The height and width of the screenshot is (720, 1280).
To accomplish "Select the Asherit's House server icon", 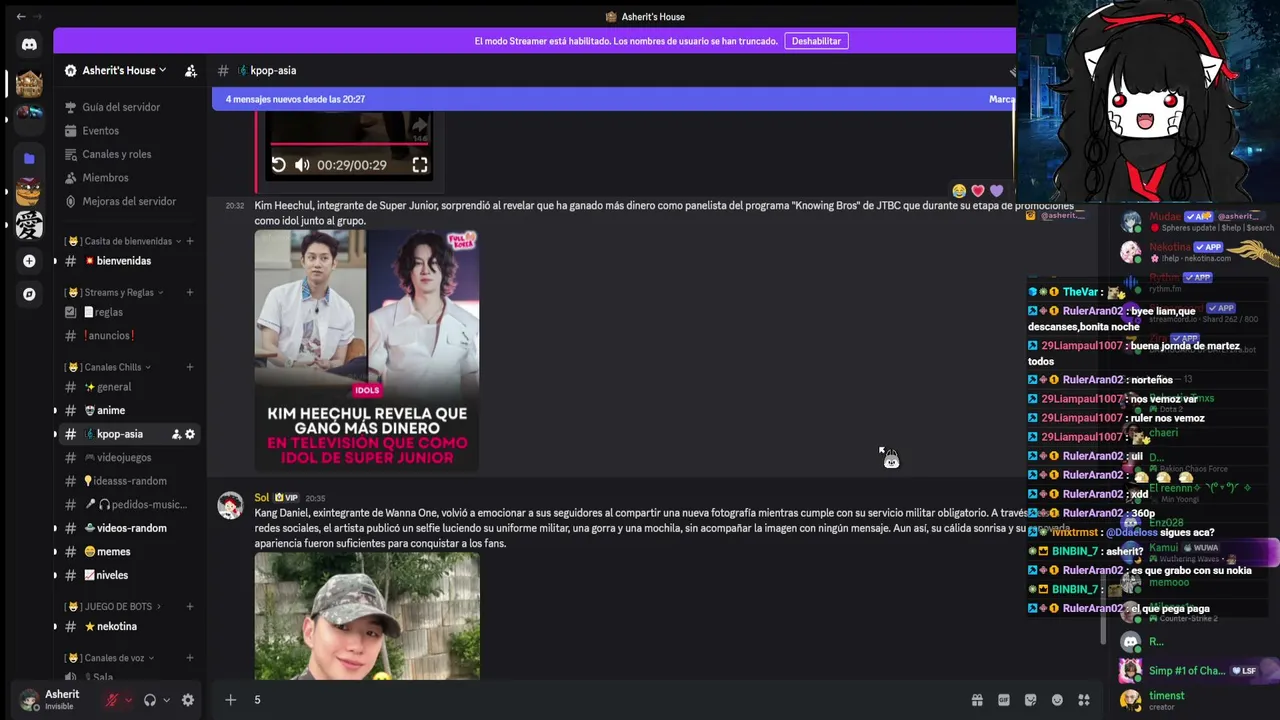I will click(x=29, y=84).
